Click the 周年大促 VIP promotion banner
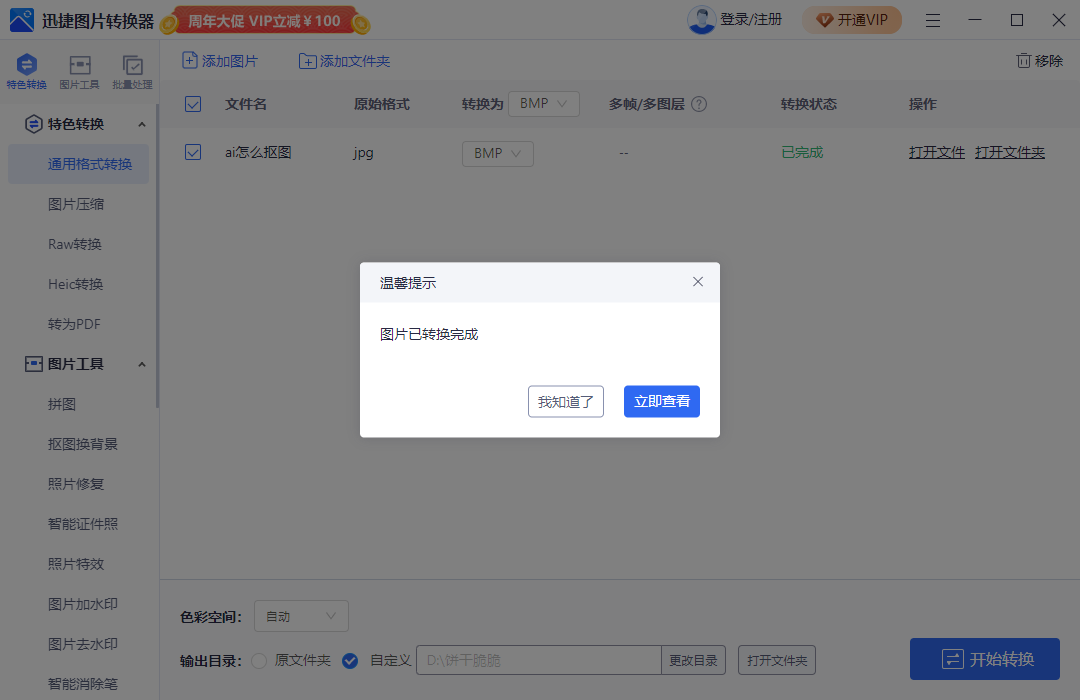Viewport: 1080px width, 700px height. pos(265,21)
